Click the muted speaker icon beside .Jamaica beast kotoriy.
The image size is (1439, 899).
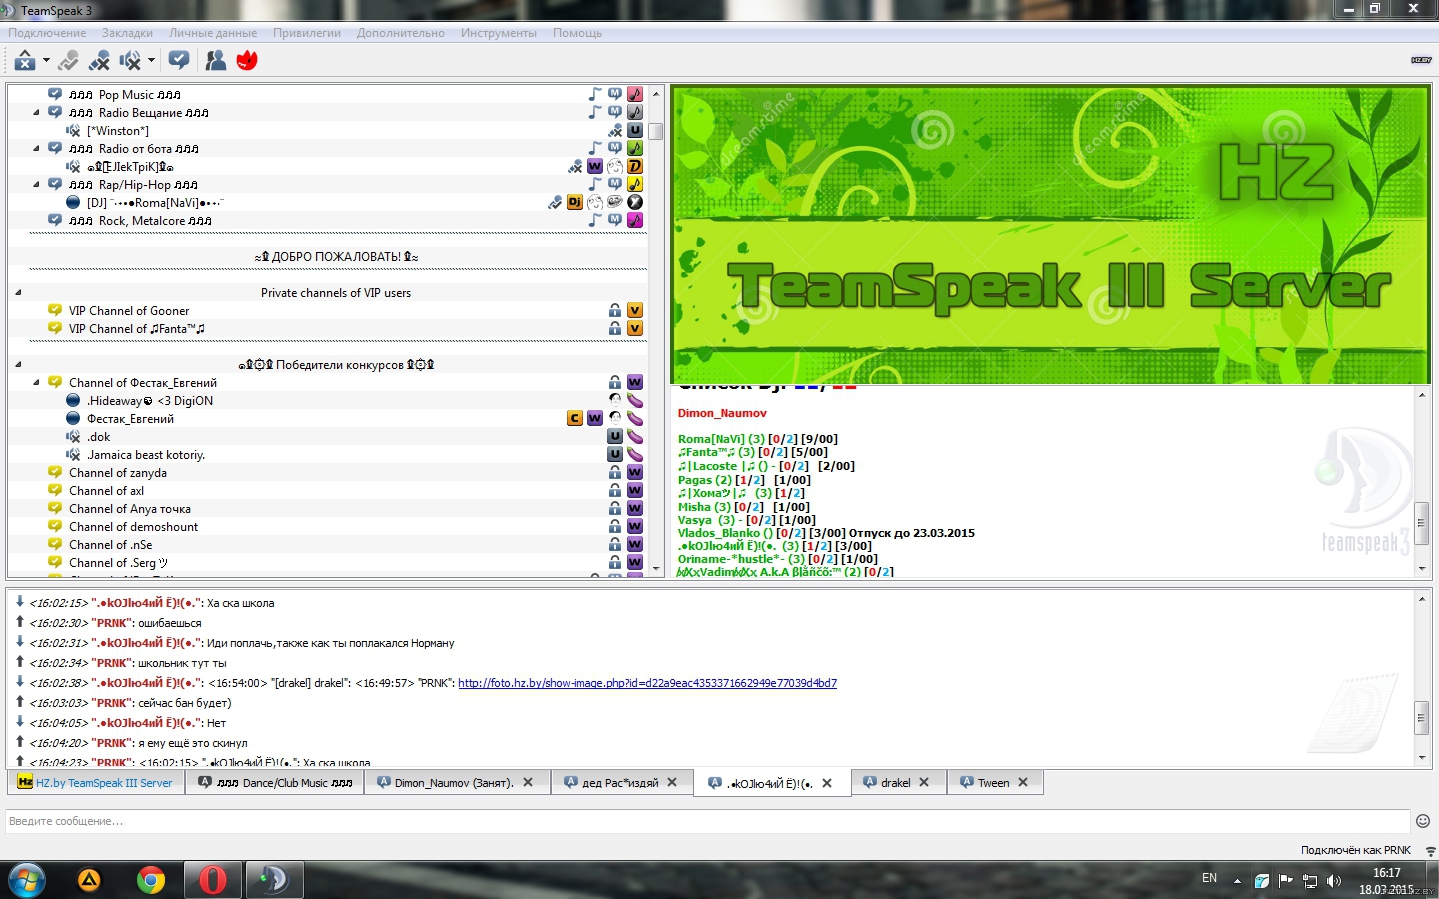[73, 455]
